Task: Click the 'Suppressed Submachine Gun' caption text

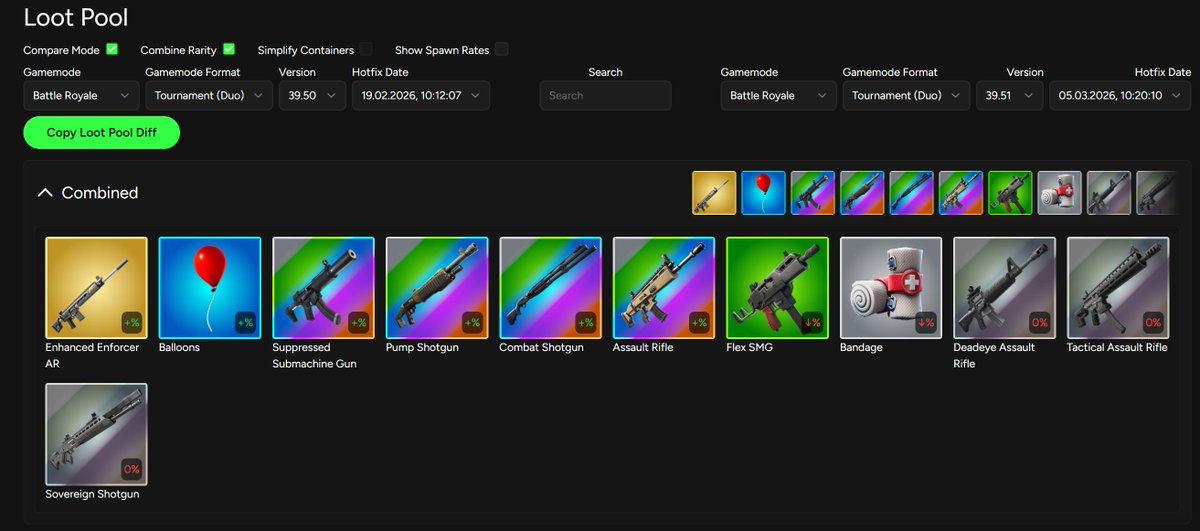Action: 315,355
